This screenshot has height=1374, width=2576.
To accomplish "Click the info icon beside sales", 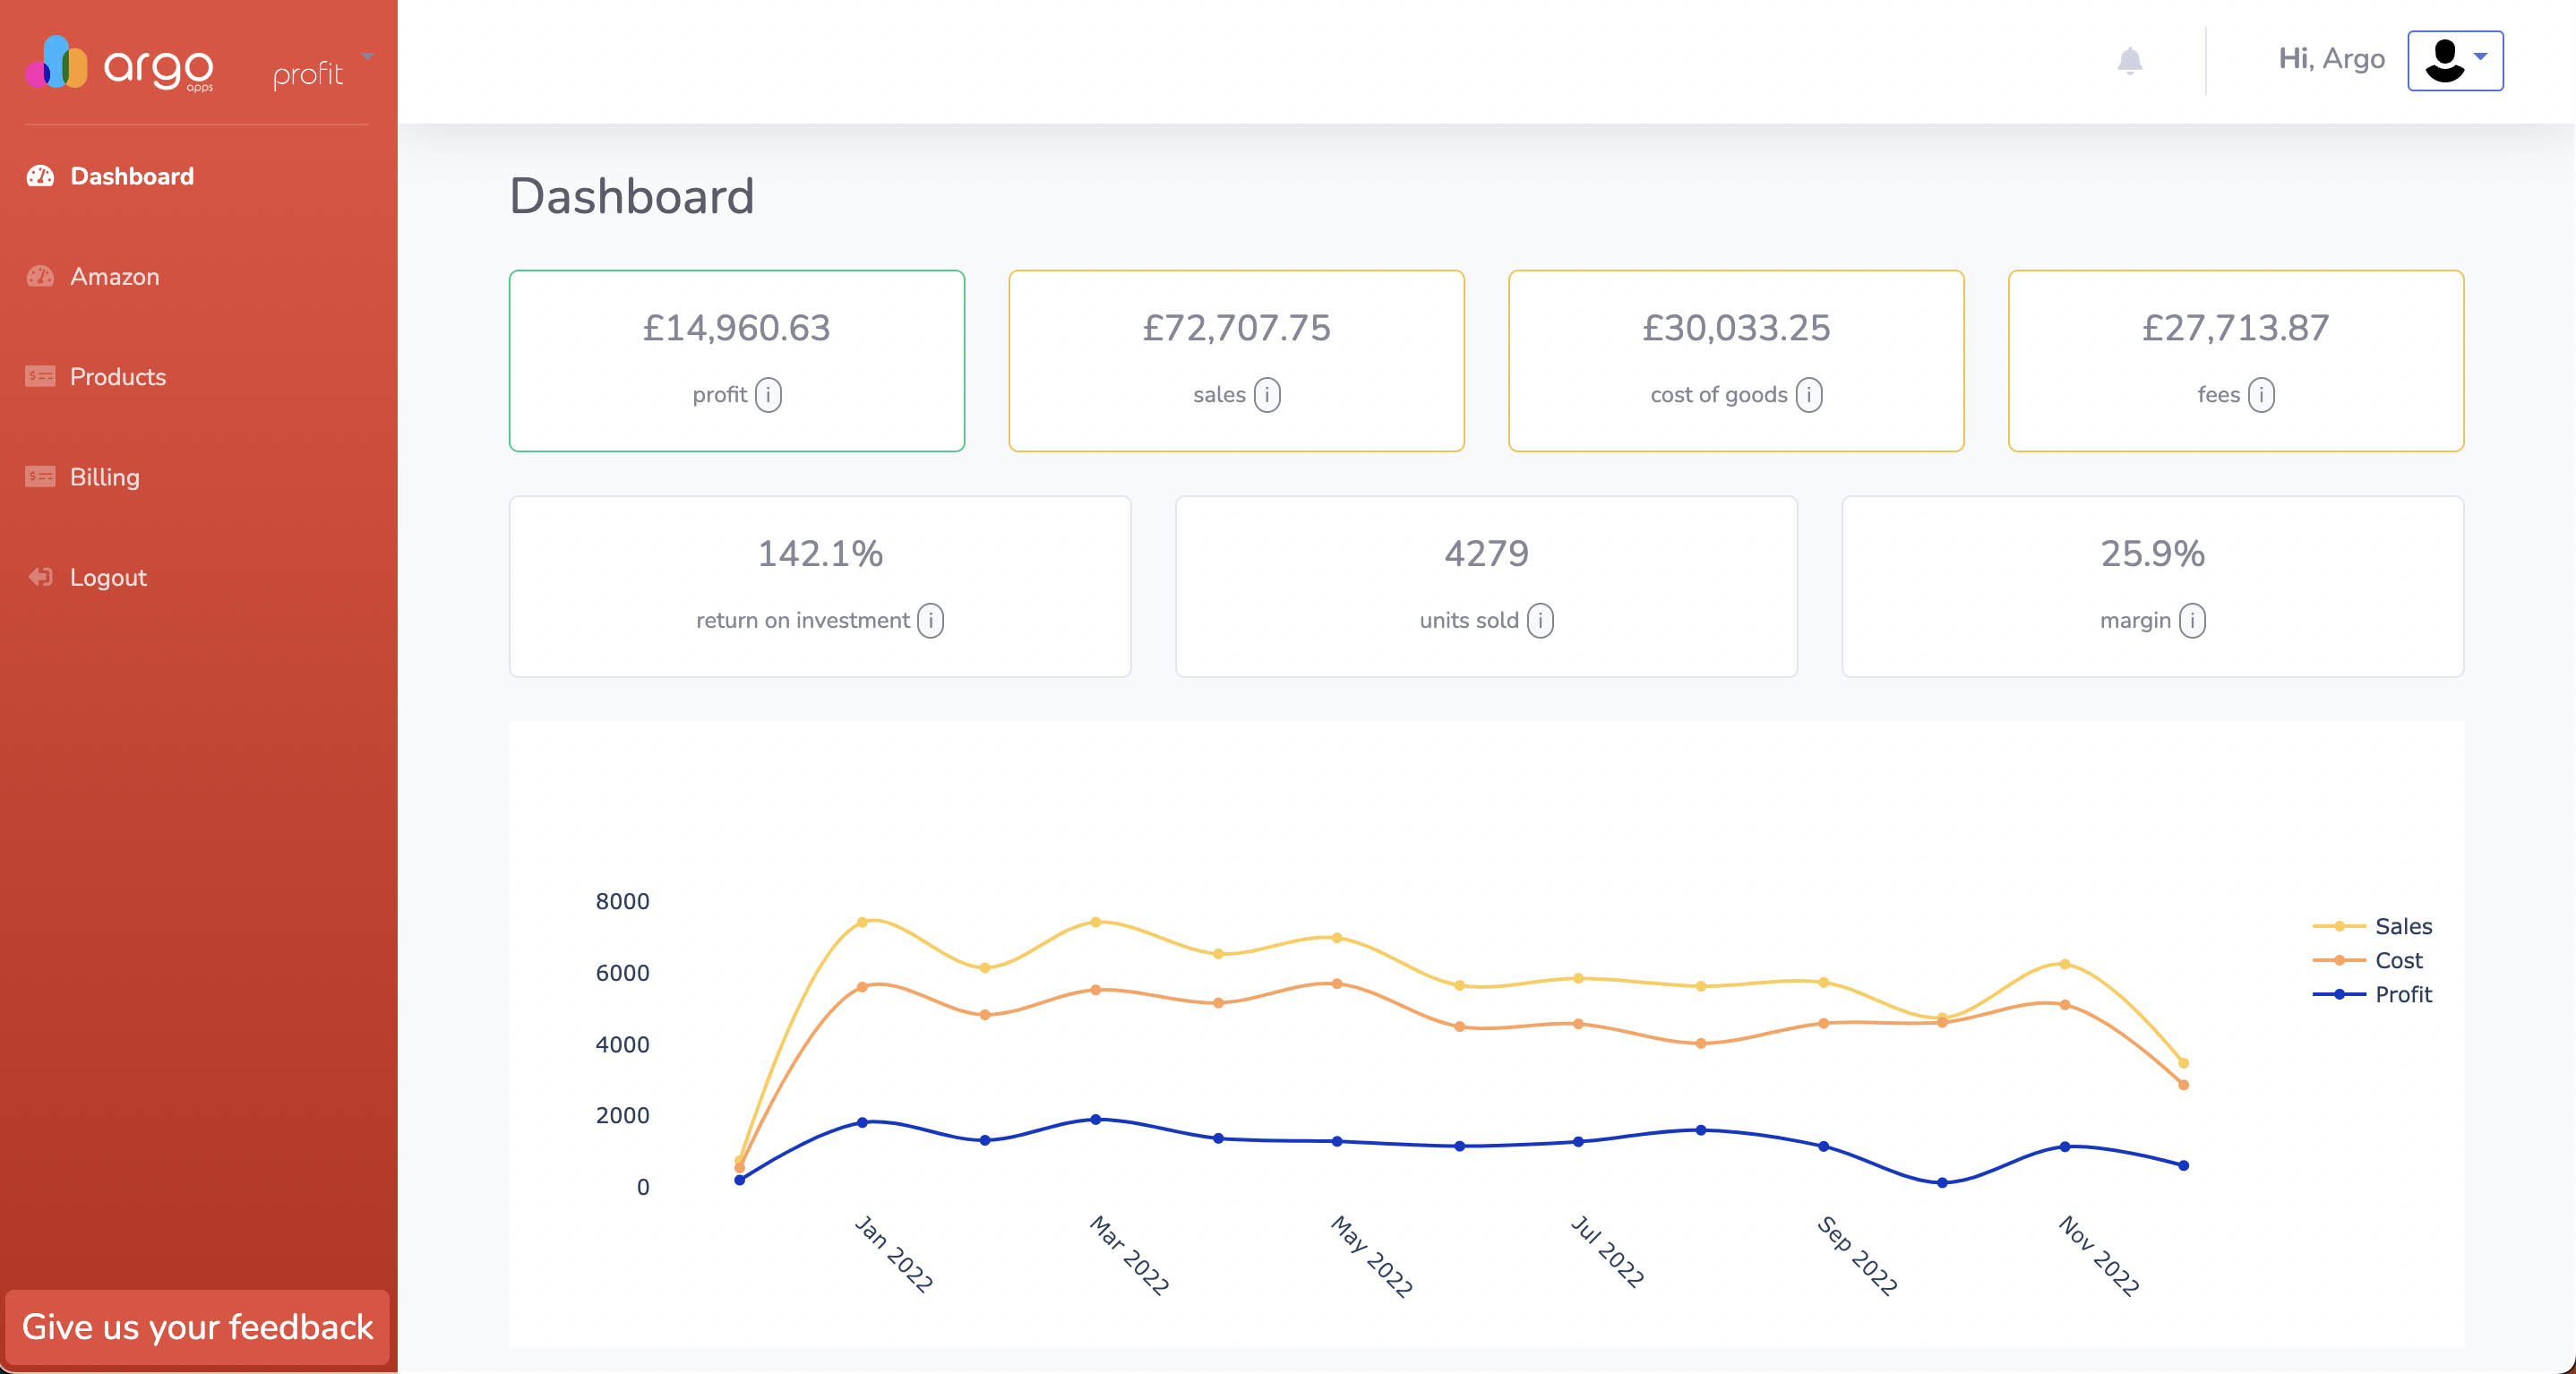I will tap(1266, 395).
